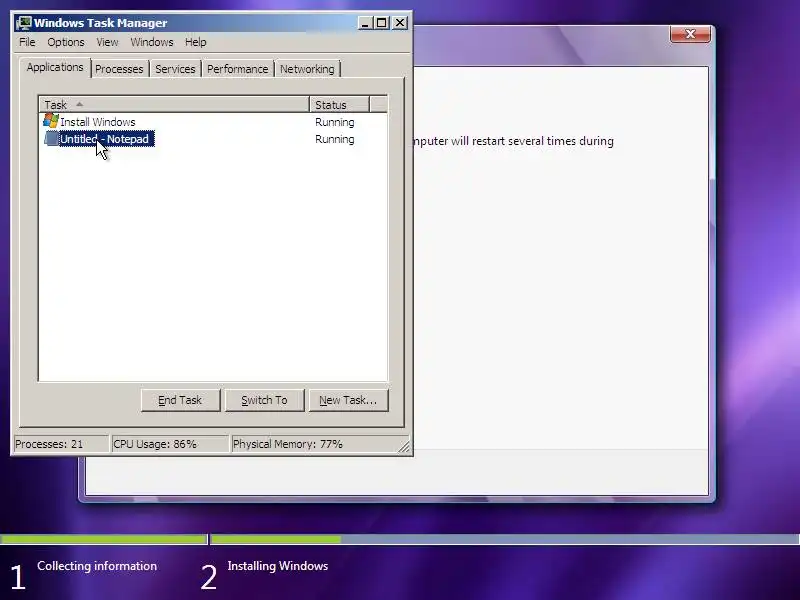800x600 pixels.
Task: Switch to the Performance tab
Action: click(237, 69)
